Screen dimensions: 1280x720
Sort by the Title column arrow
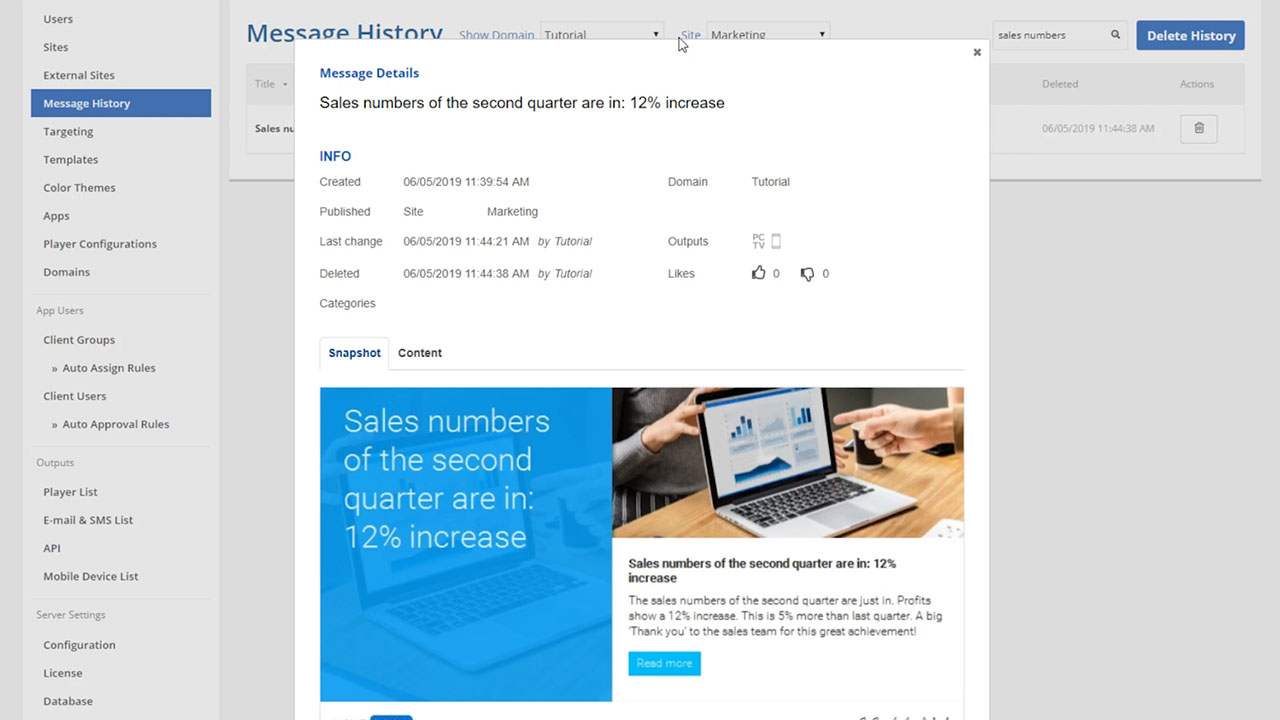tap(285, 85)
